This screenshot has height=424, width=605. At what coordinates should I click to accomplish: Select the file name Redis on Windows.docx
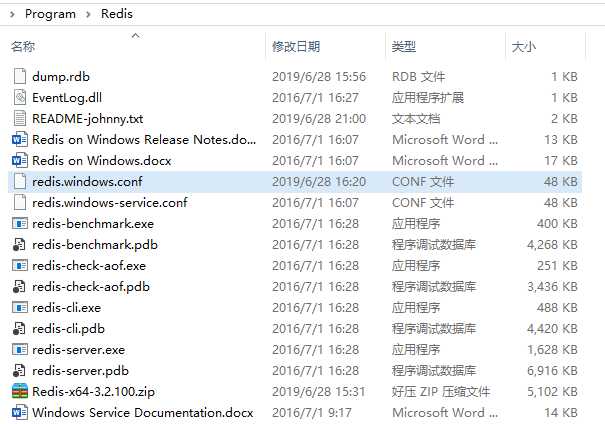(102, 160)
